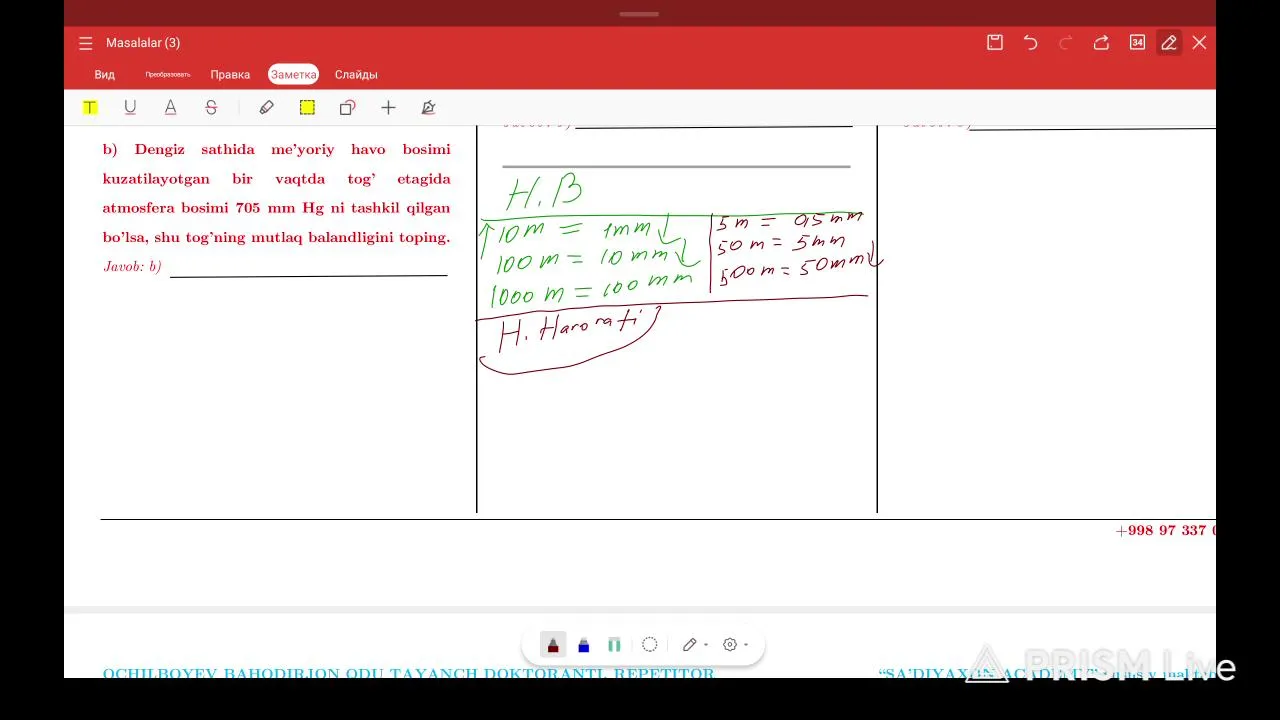Open the Слайды tab
This screenshot has height=720, width=1280.
pos(356,74)
